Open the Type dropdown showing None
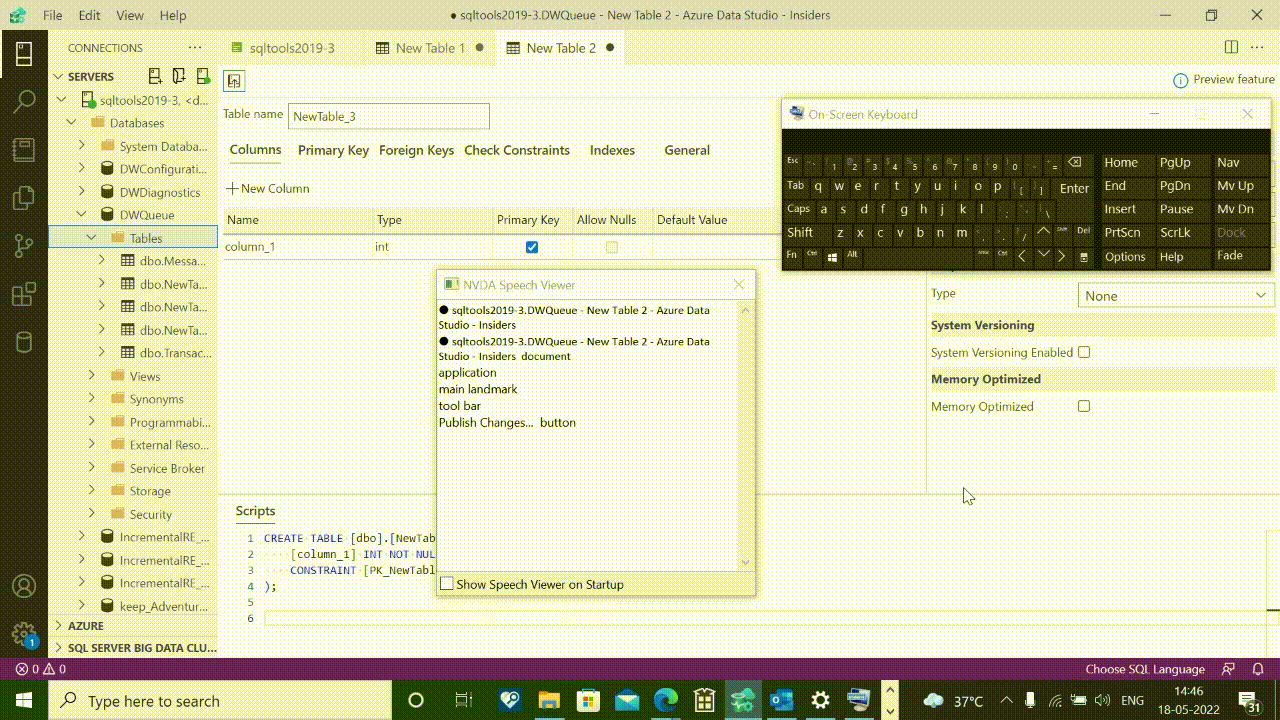The image size is (1280, 720). pos(1175,295)
